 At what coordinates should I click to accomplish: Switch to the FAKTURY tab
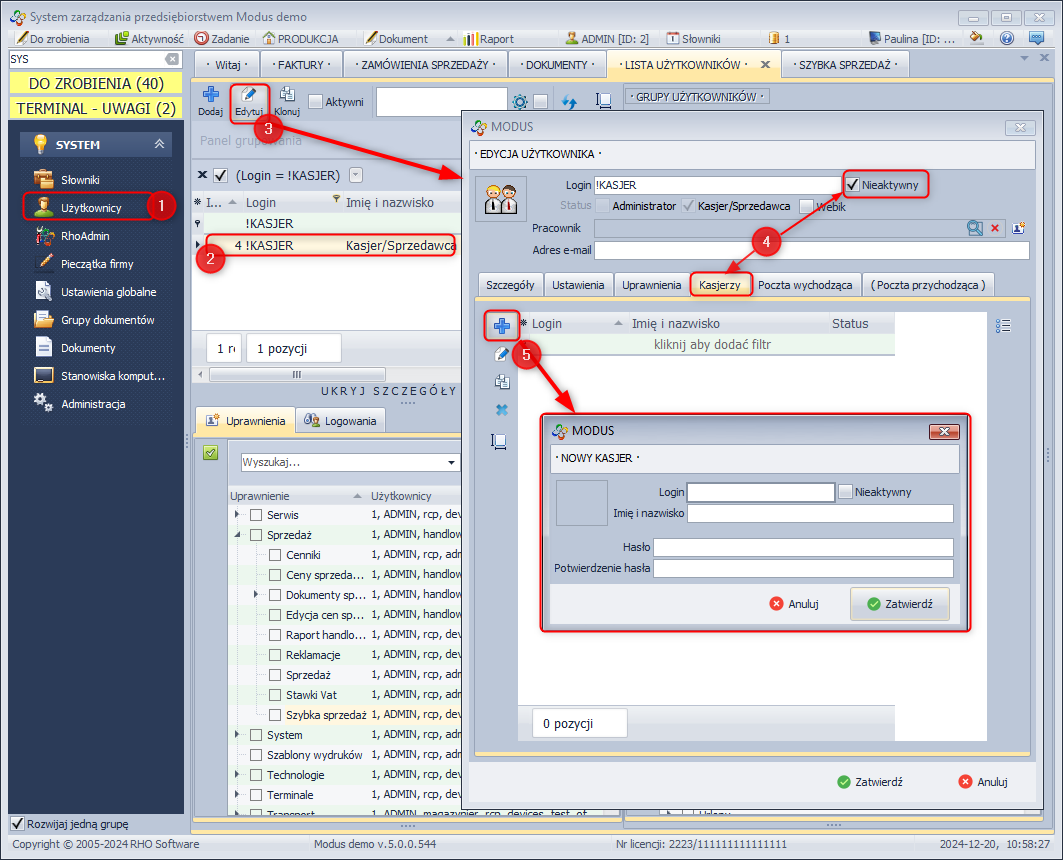300,64
